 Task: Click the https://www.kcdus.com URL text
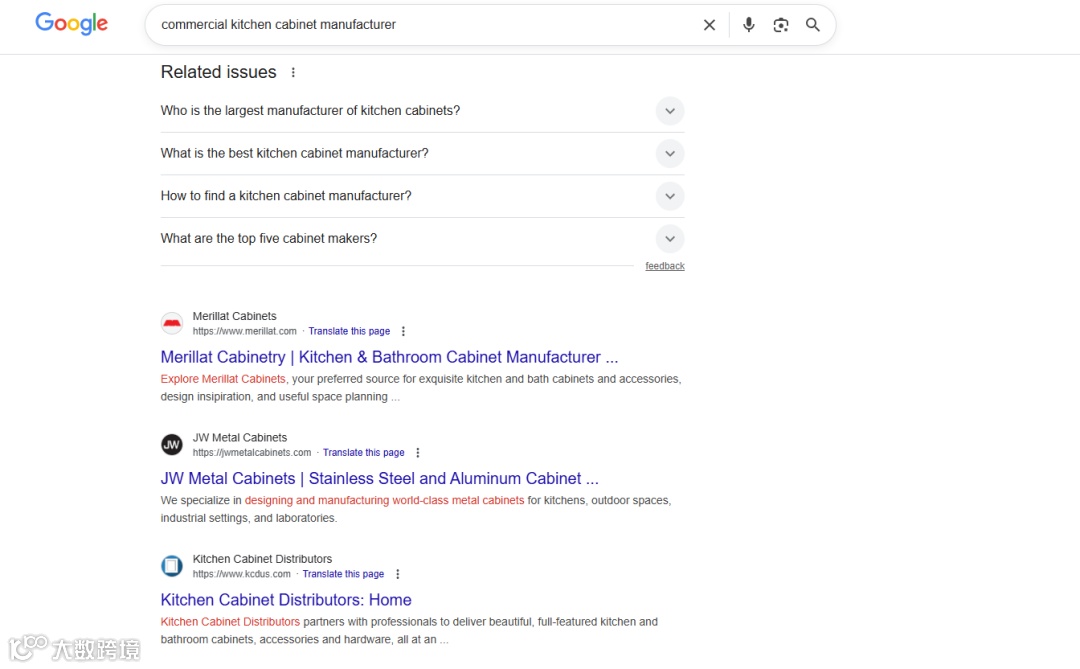coord(242,574)
